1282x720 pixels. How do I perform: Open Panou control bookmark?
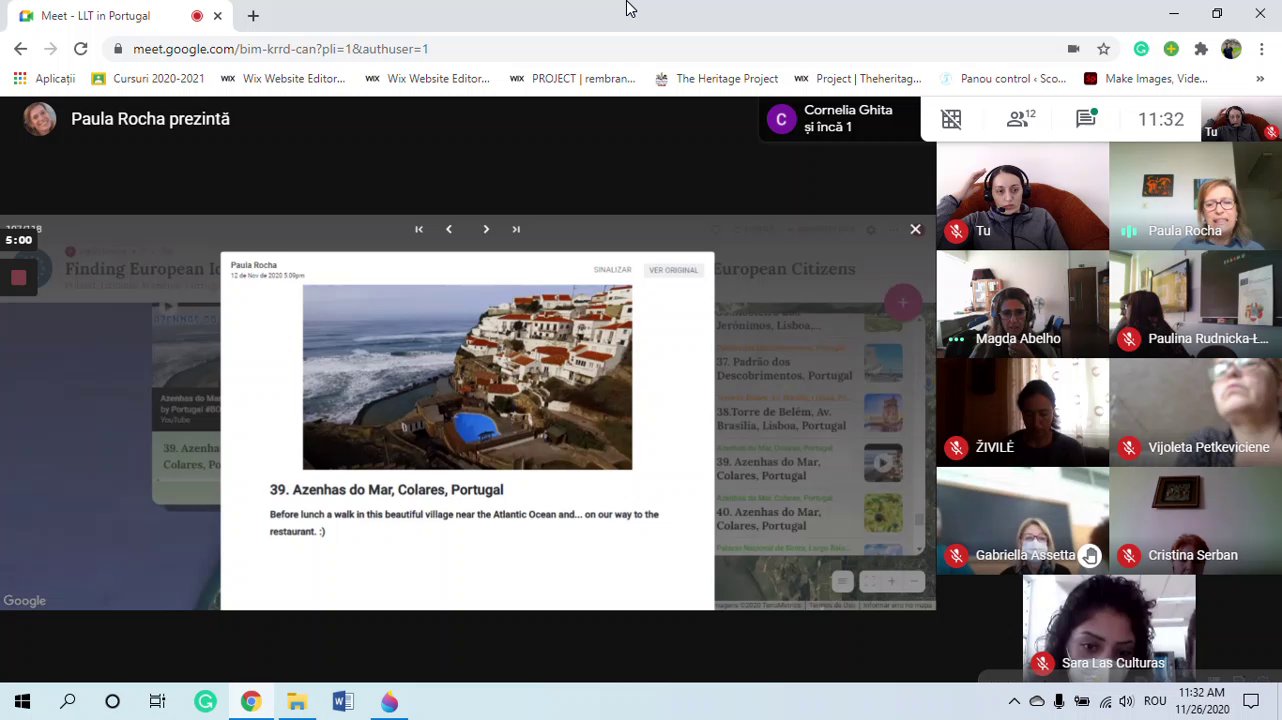click(1003, 79)
